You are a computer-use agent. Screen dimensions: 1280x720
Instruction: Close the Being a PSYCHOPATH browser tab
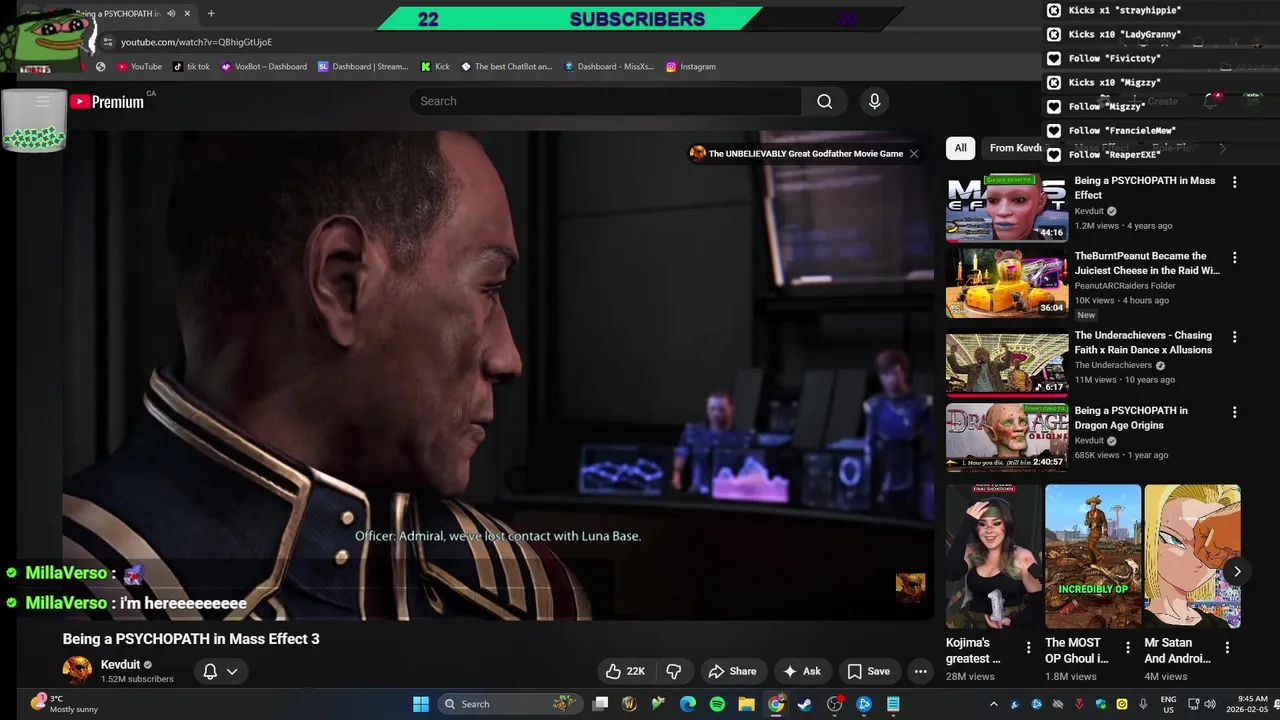pos(187,14)
